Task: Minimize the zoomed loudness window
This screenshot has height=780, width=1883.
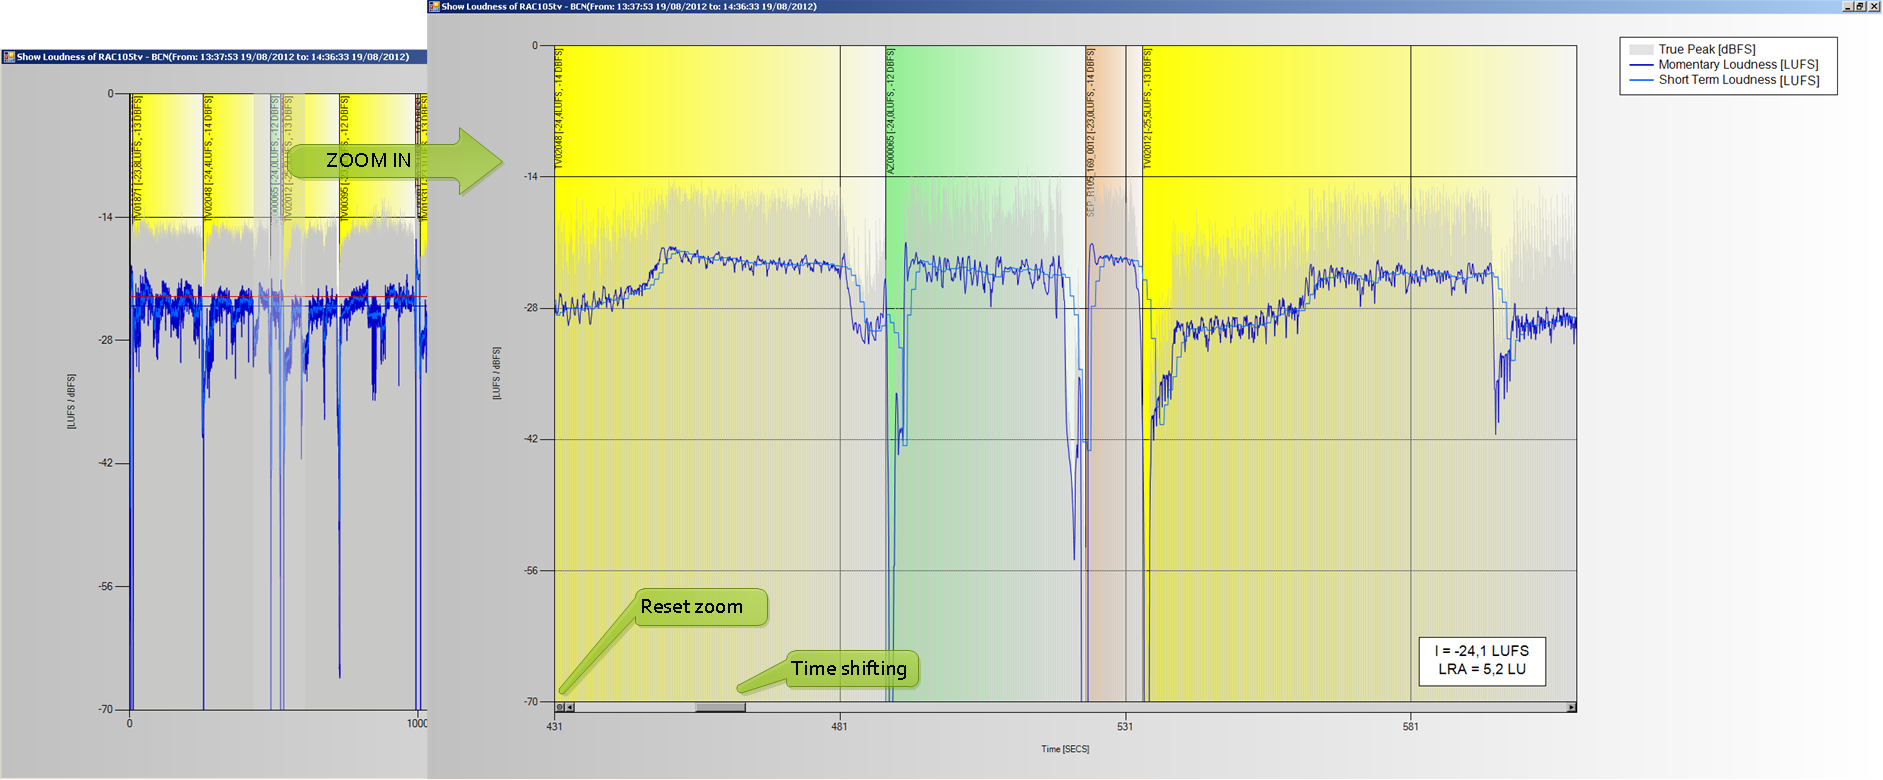Action: pos(1848,6)
